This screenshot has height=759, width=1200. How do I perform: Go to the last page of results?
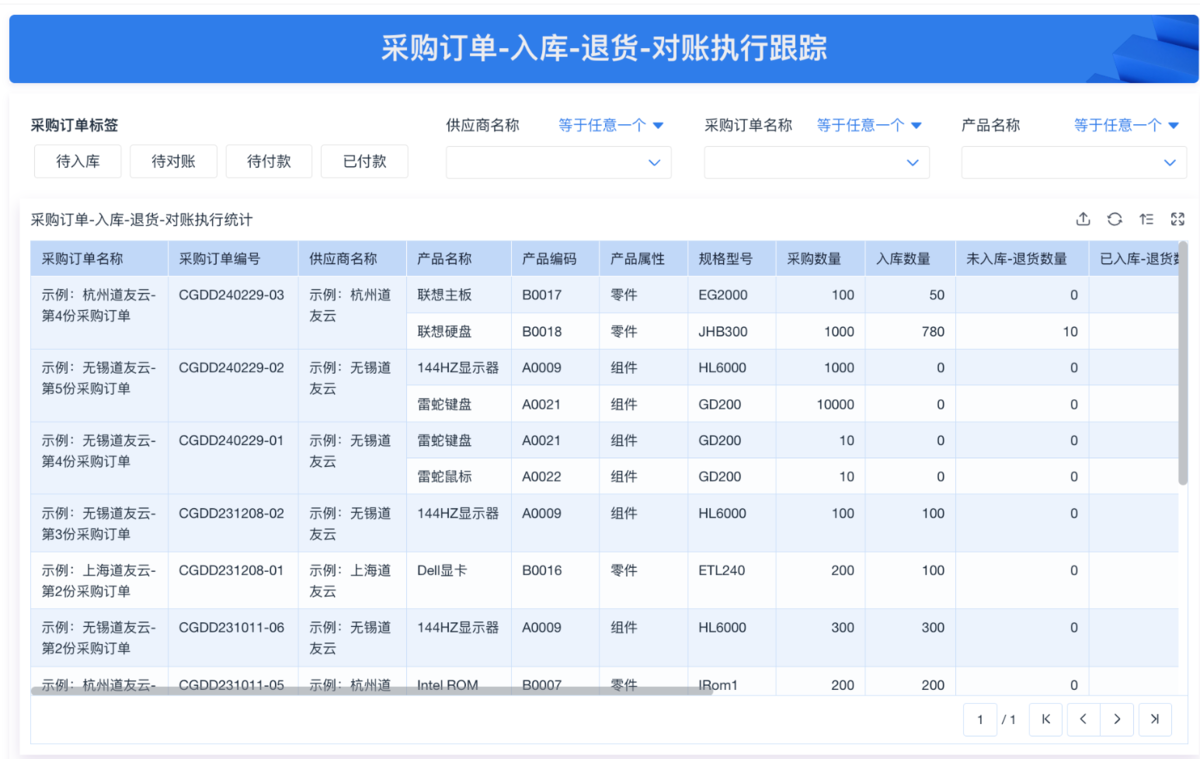pos(1155,719)
